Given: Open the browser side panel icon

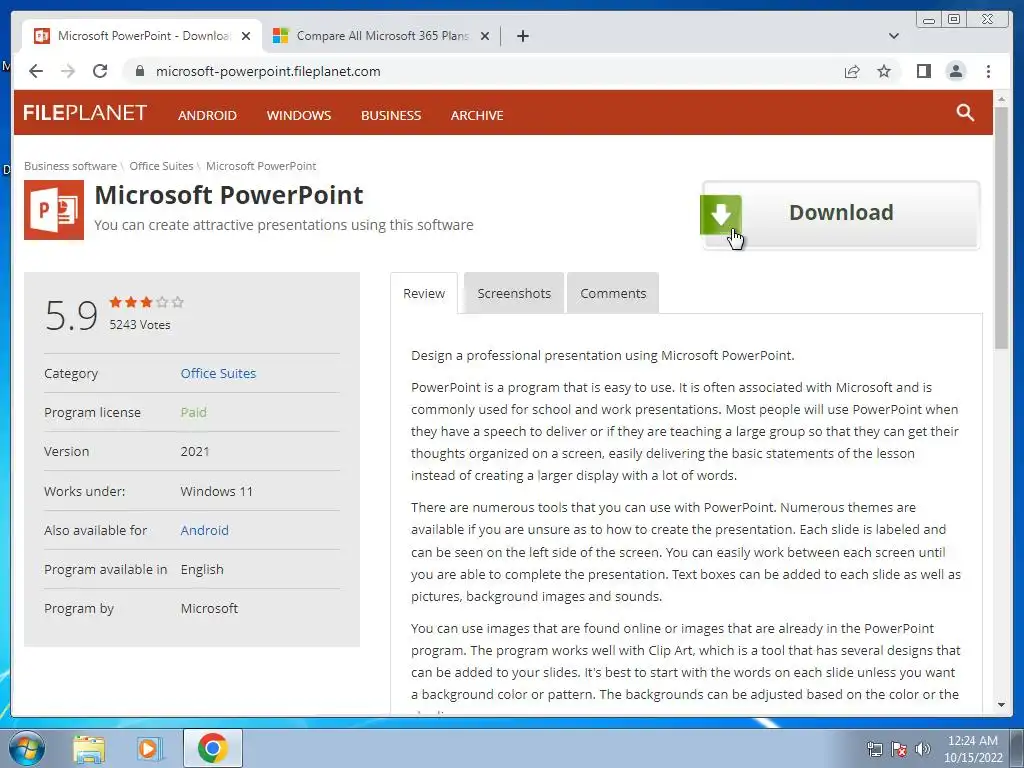Looking at the screenshot, I should coord(923,71).
